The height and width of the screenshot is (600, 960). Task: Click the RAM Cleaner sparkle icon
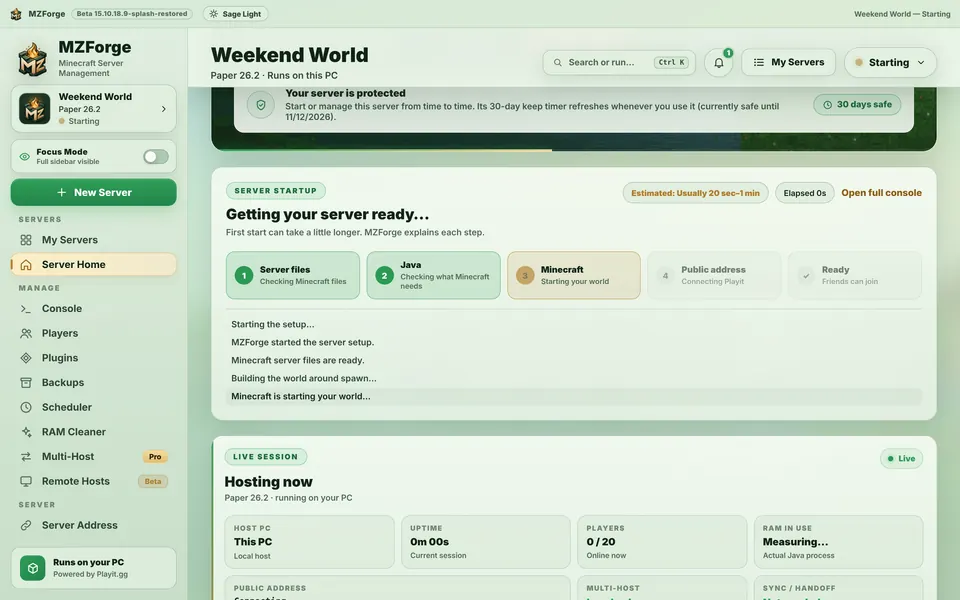pos(26,432)
